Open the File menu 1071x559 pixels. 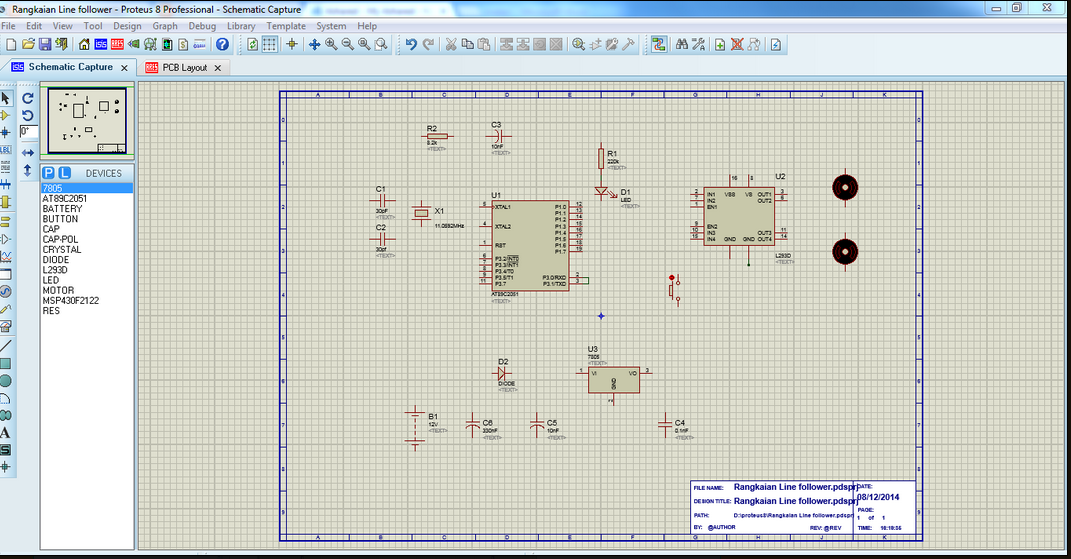point(8,26)
